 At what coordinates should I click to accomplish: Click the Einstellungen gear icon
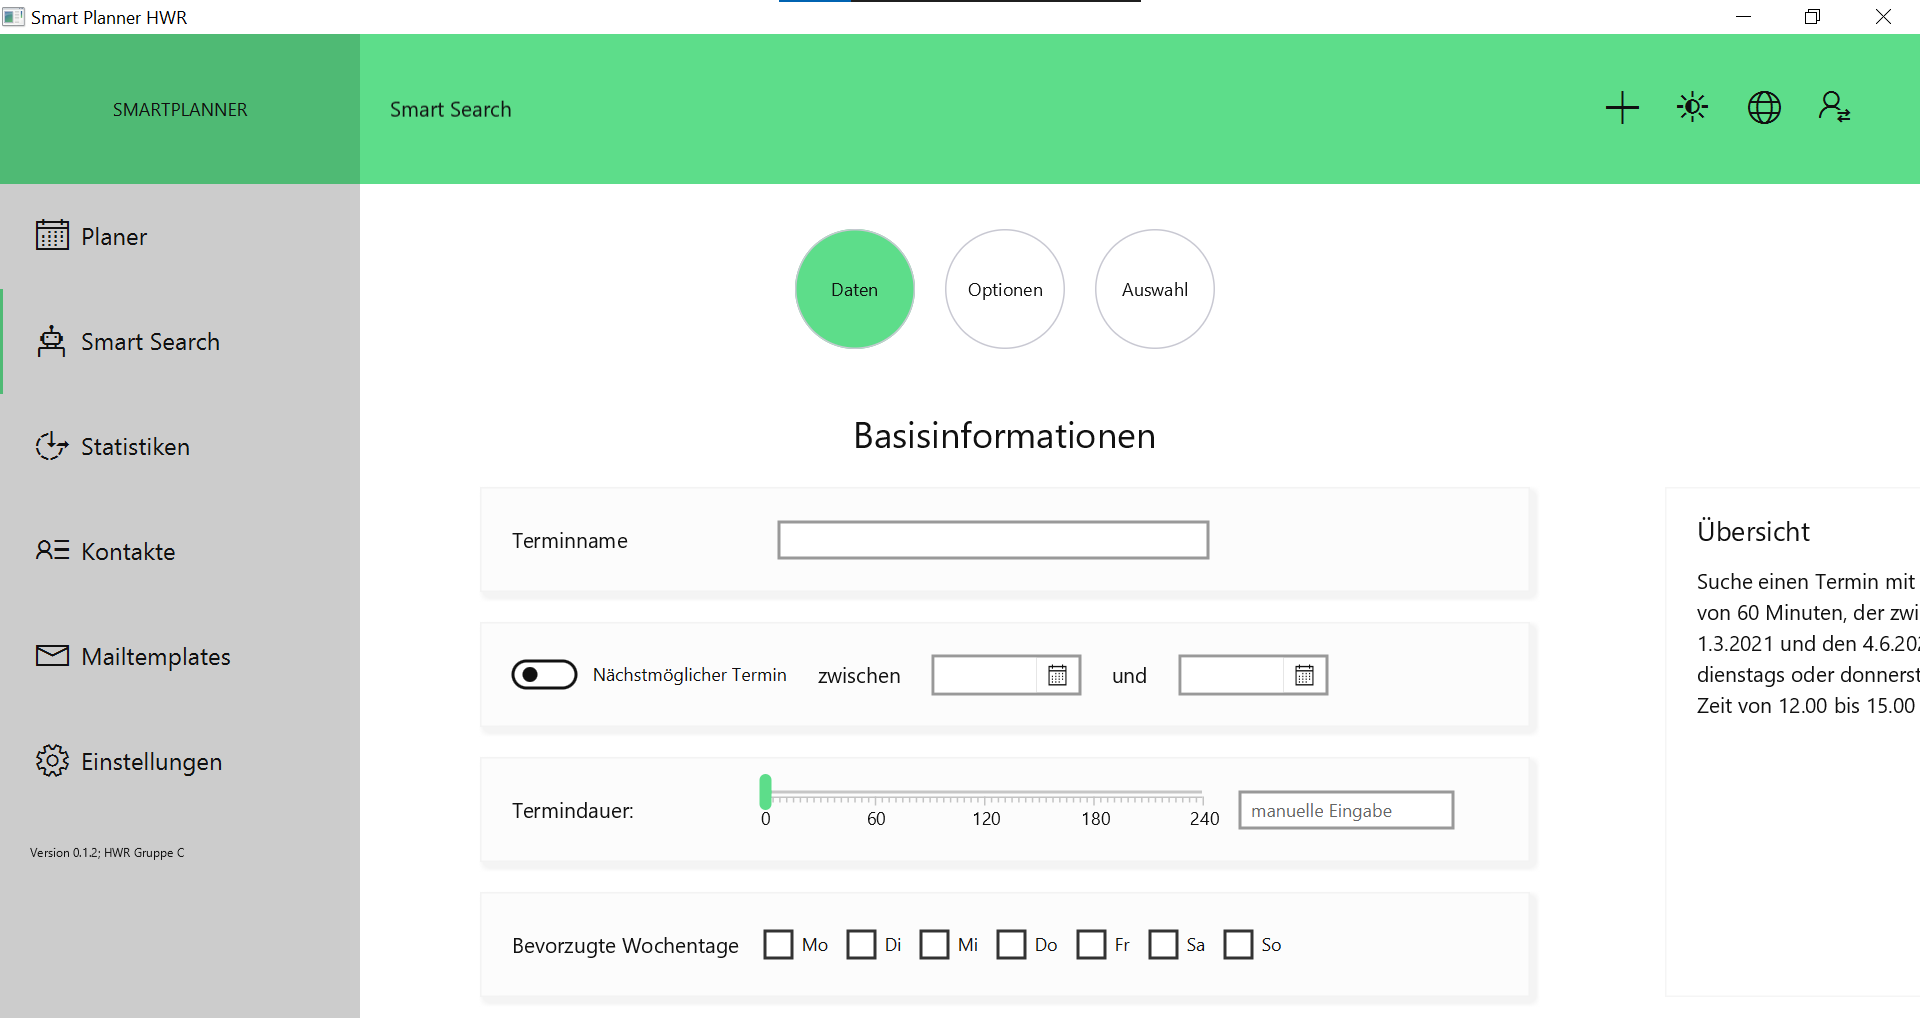point(52,761)
